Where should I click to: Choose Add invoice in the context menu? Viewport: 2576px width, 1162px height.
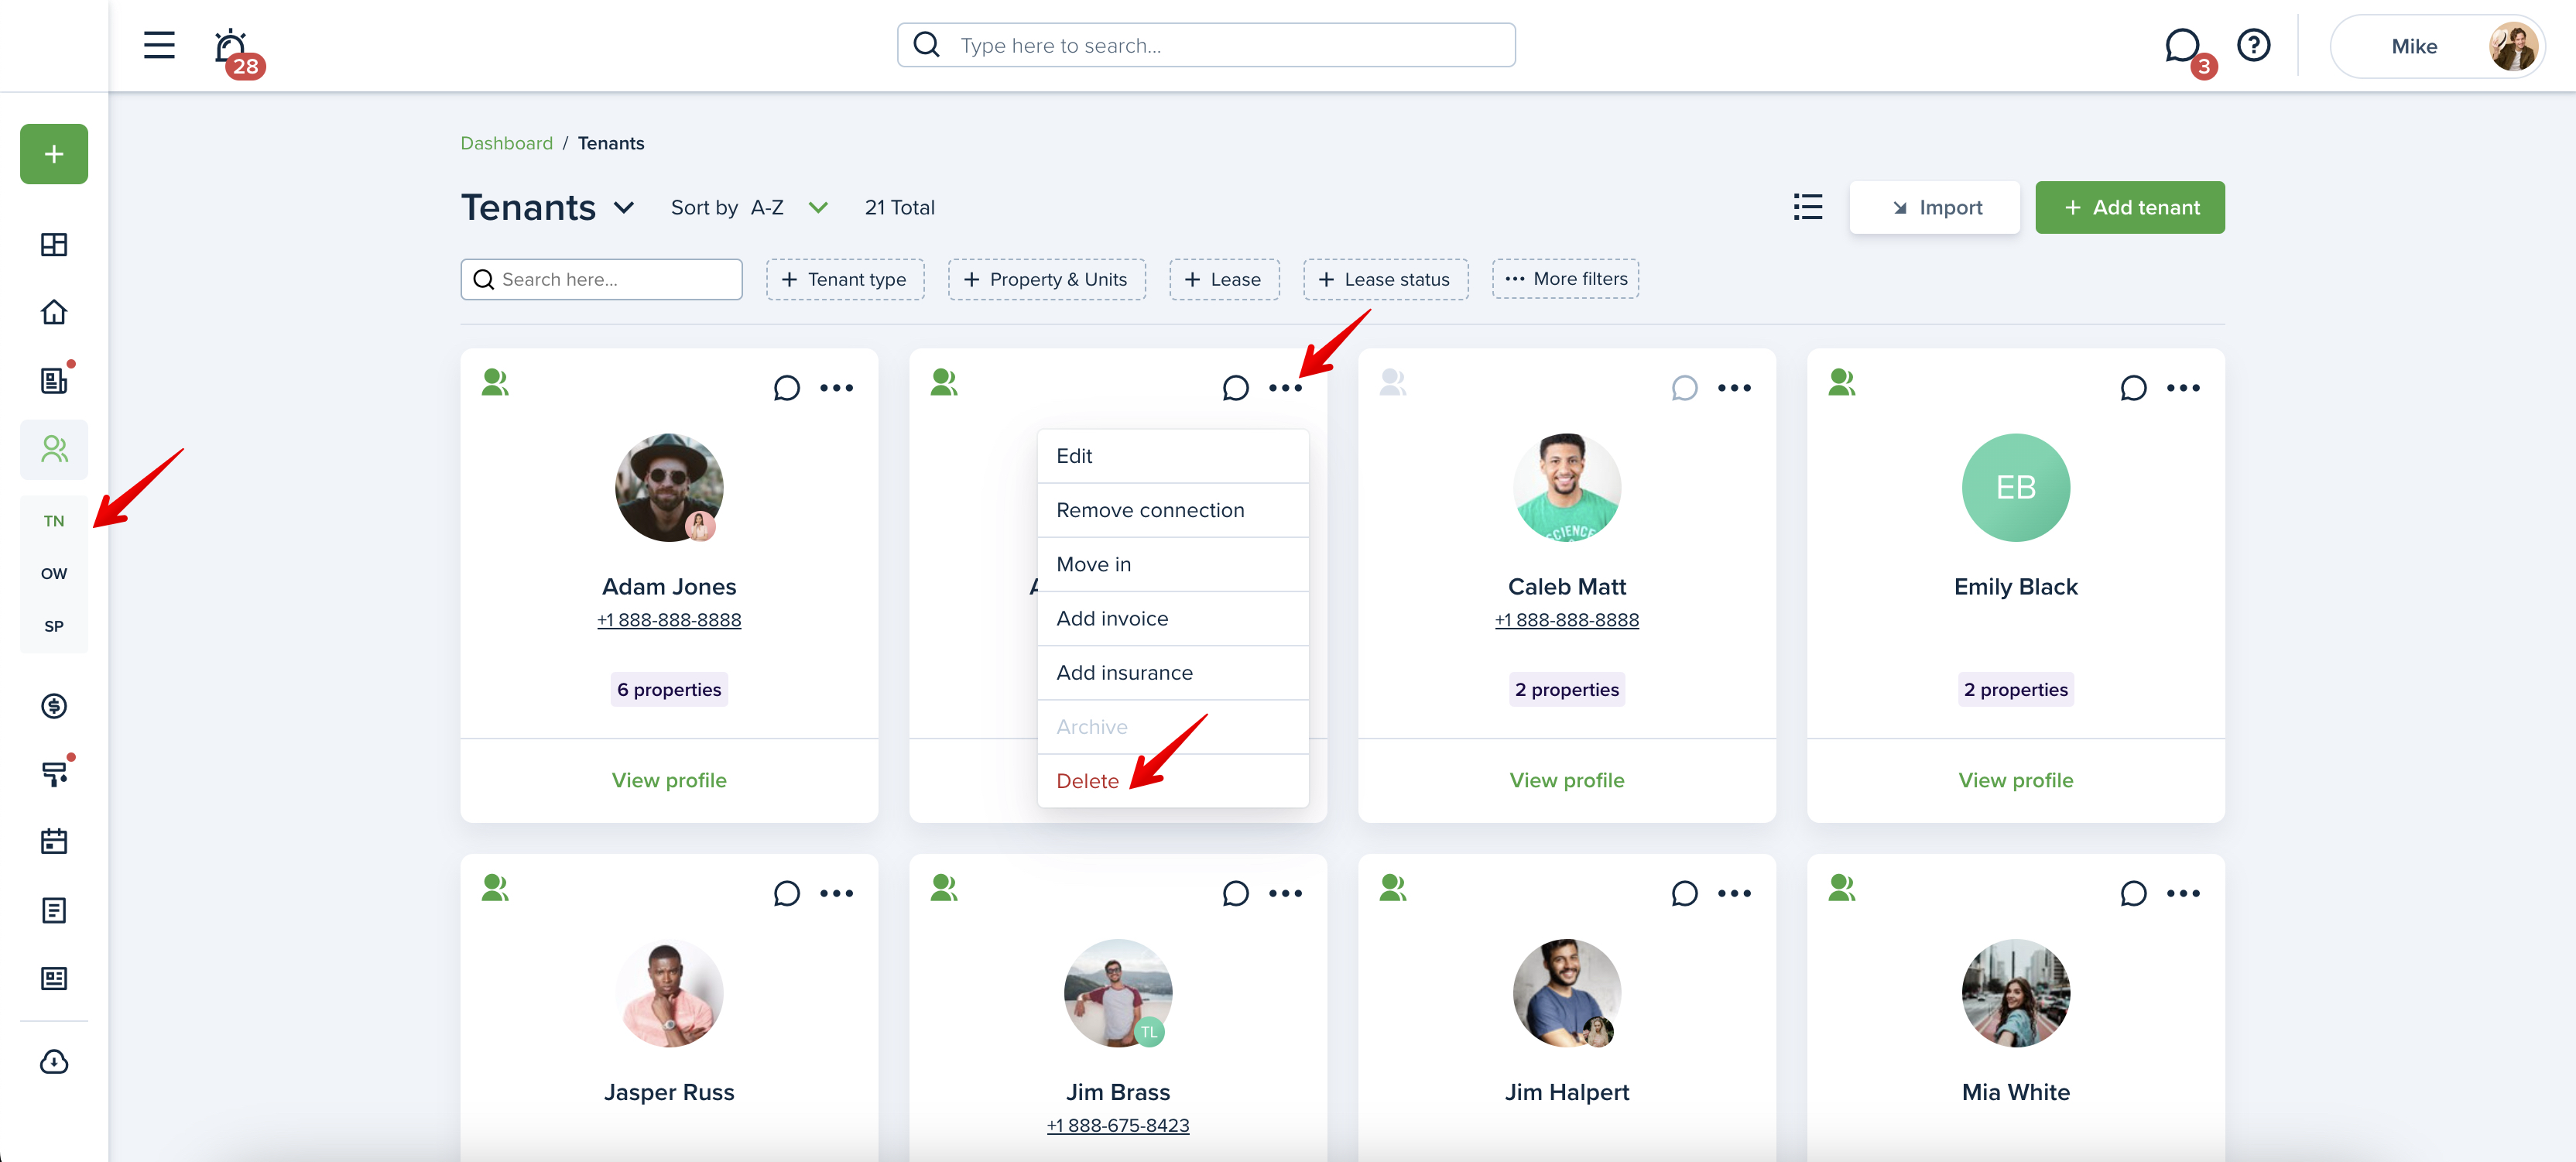tap(1172, 618)
